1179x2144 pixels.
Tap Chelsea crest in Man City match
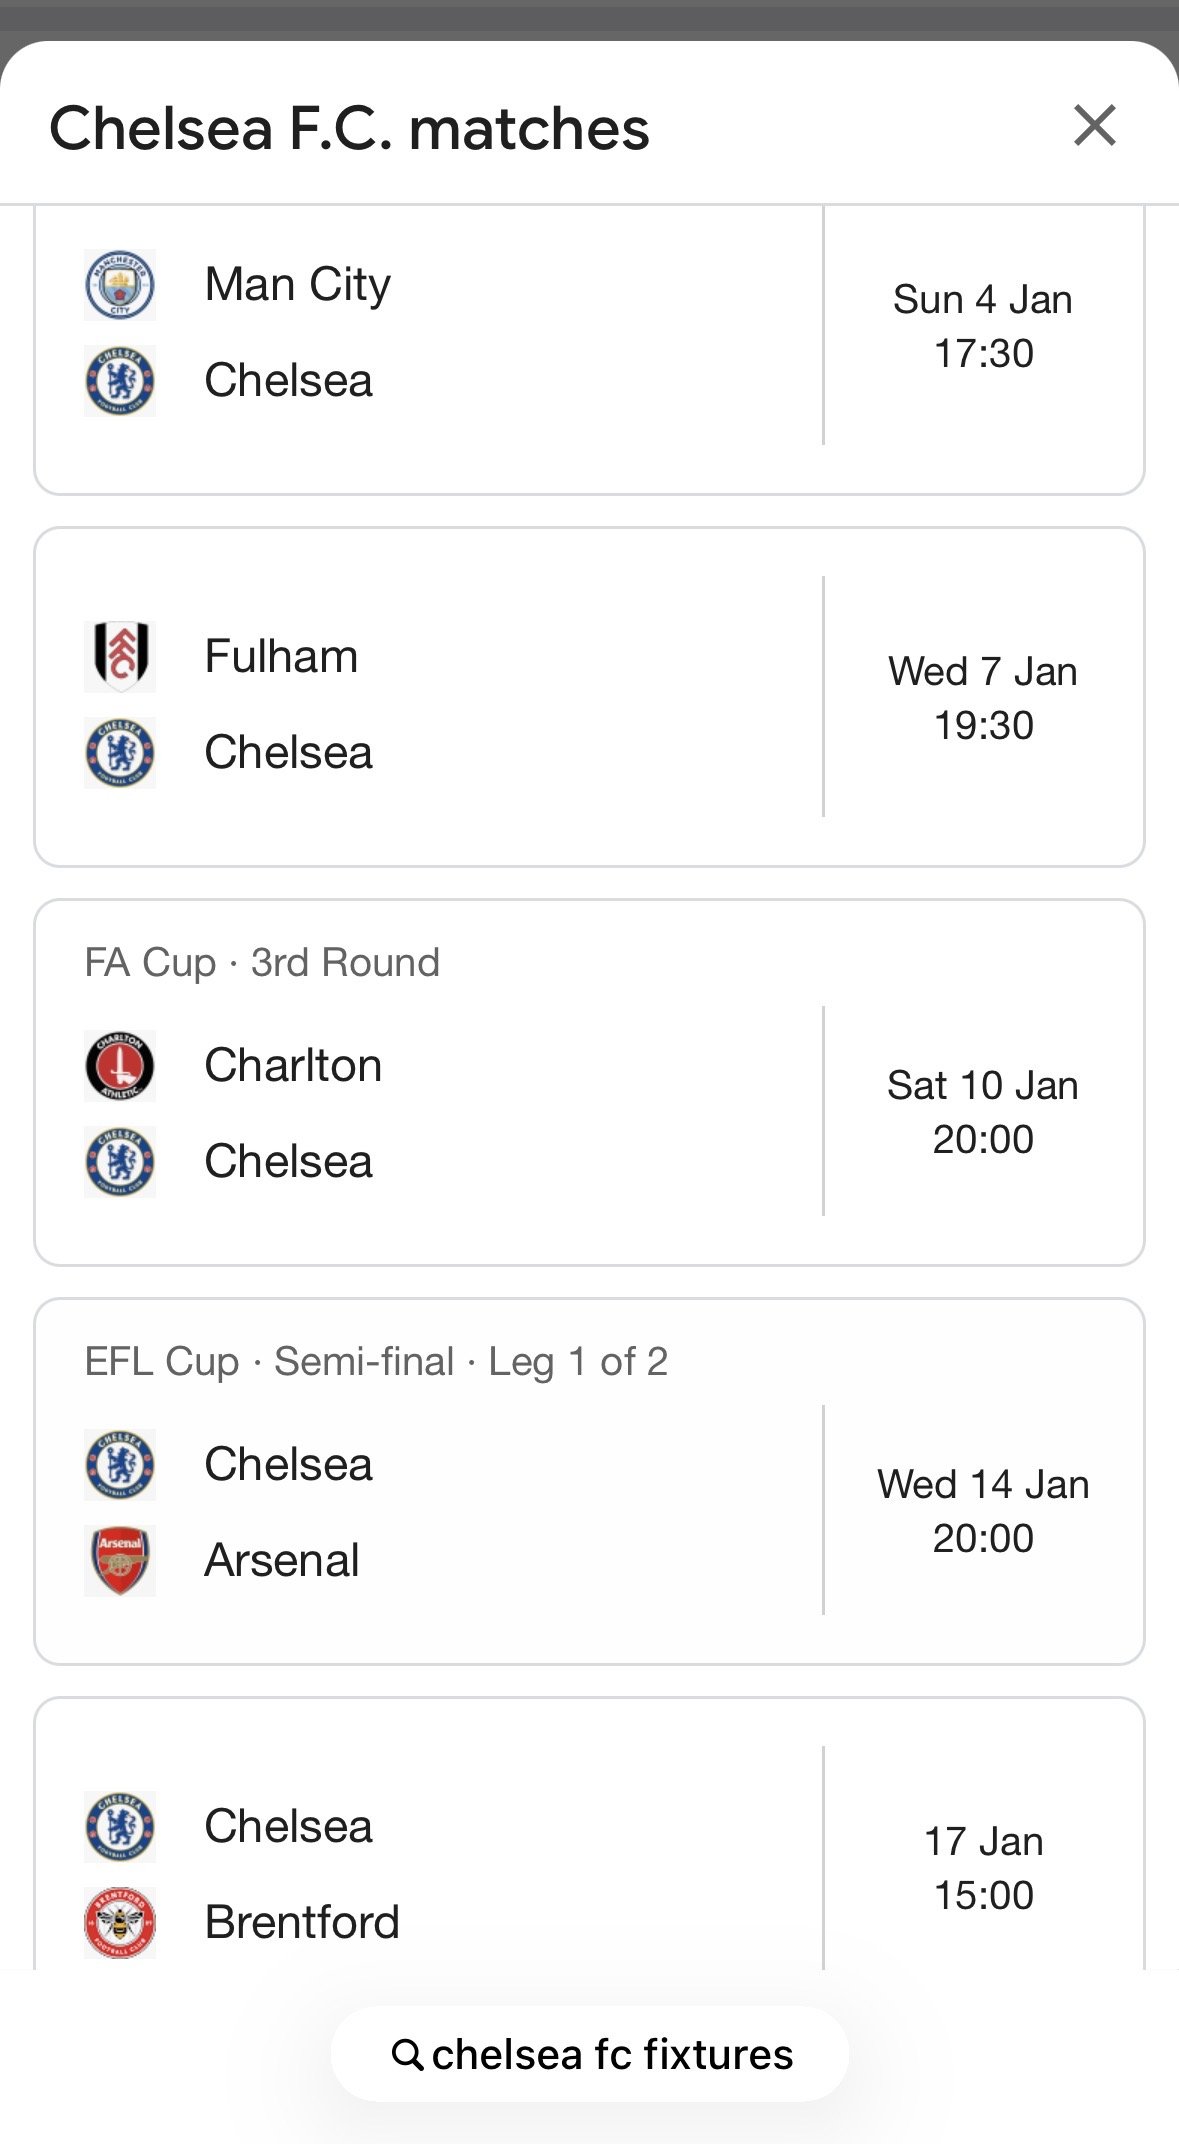[120, 381]
